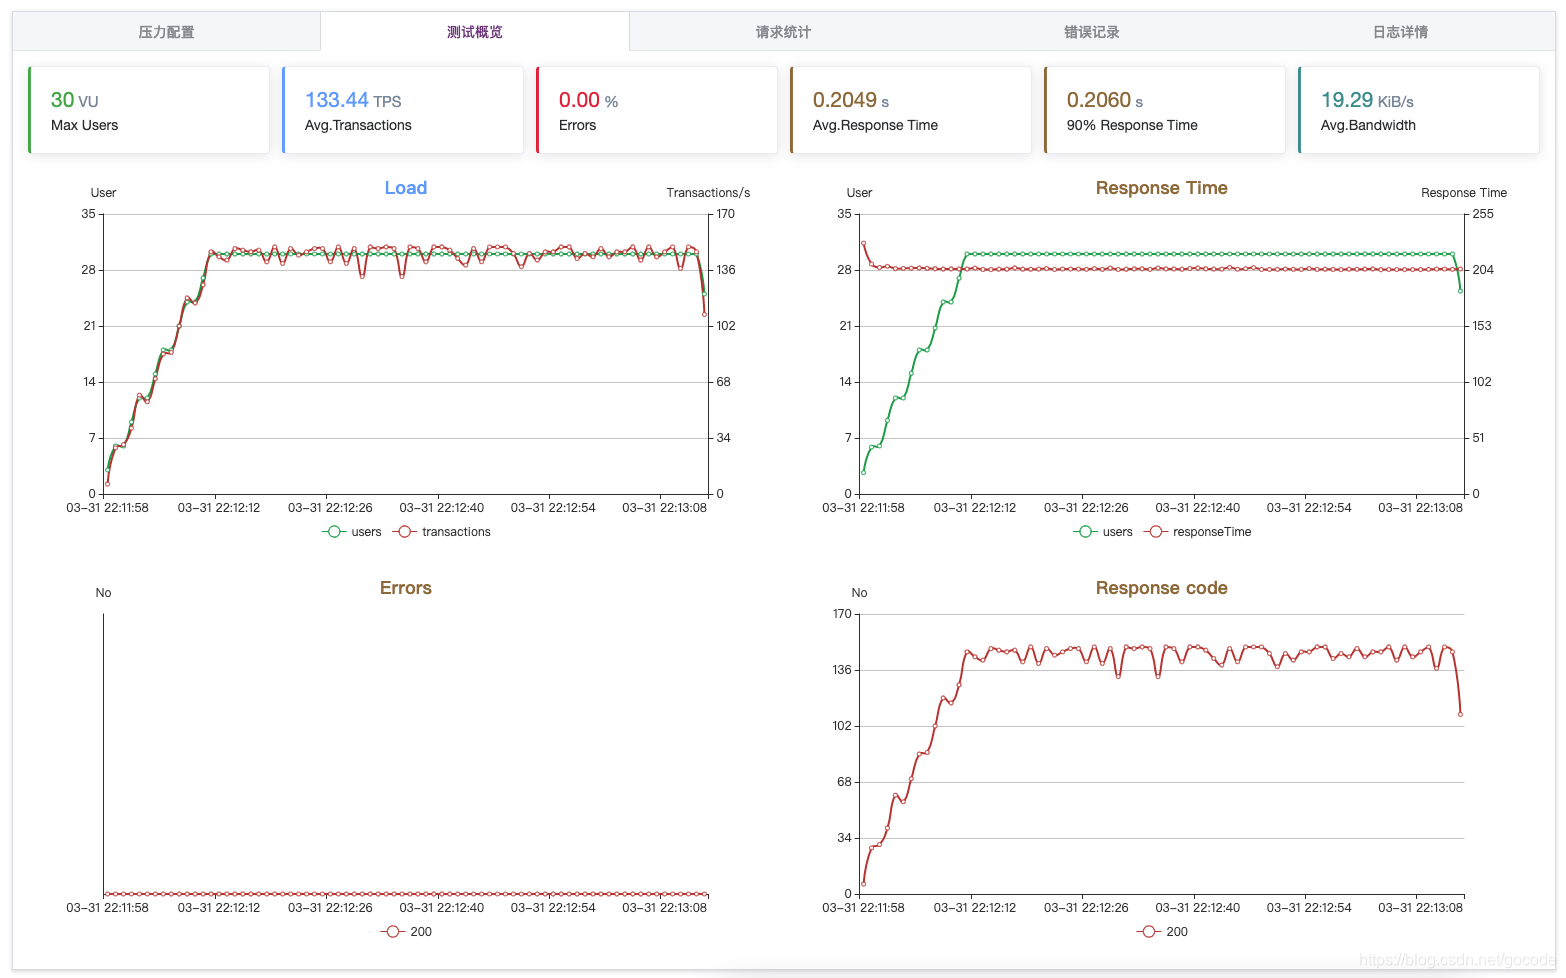Image resolution: width=1566 pixels, height=978 pixels.
Task: Toggle the 200 series in Errors chart legend
Action: 407,932
